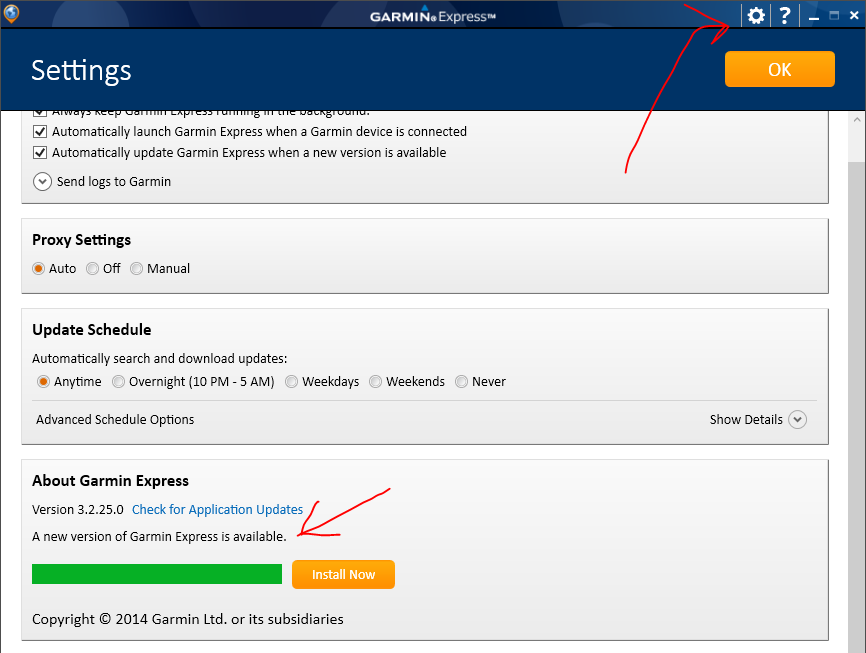866x653 pixels.
Task: Click the Update Schedule heading
Action: coord(92,330)
